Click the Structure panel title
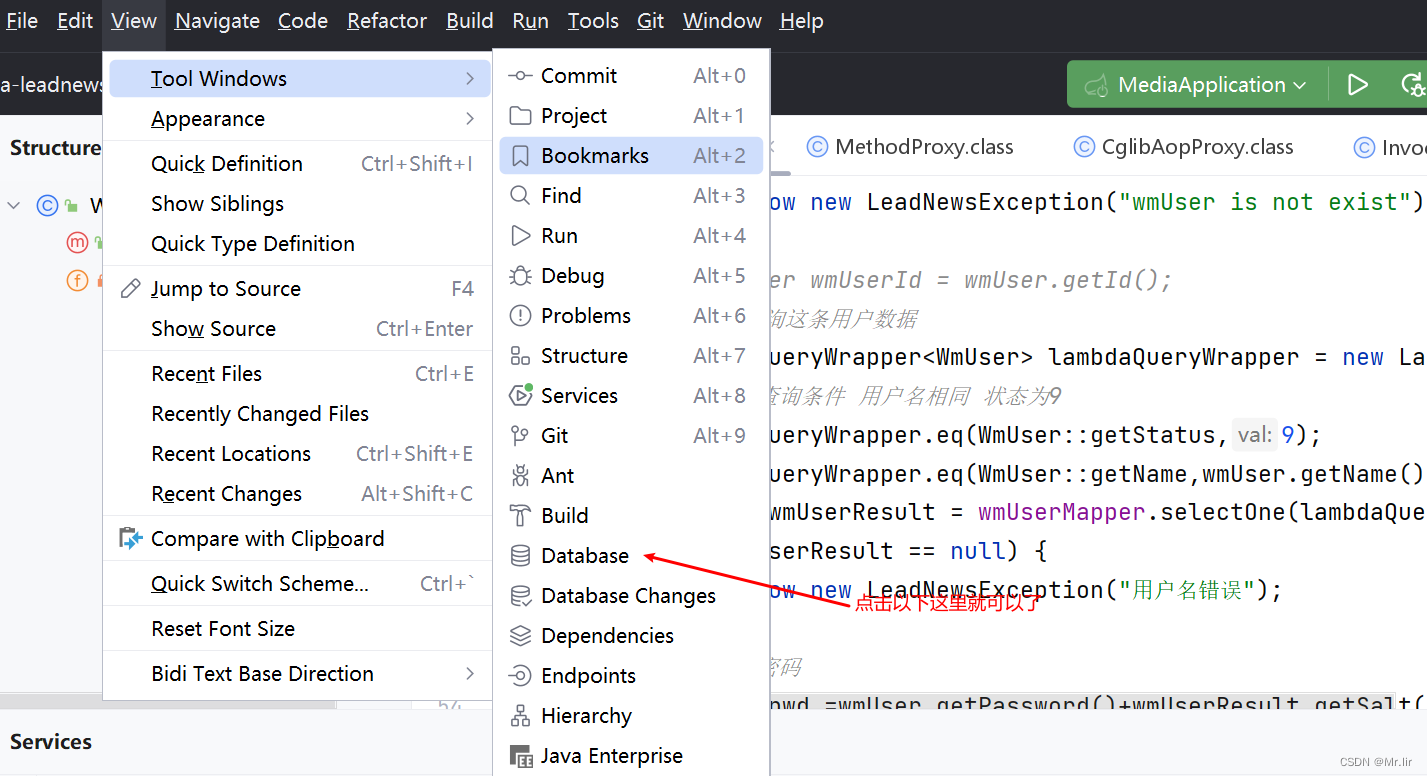The image size is (1427, 776). [x=55, y=148]
